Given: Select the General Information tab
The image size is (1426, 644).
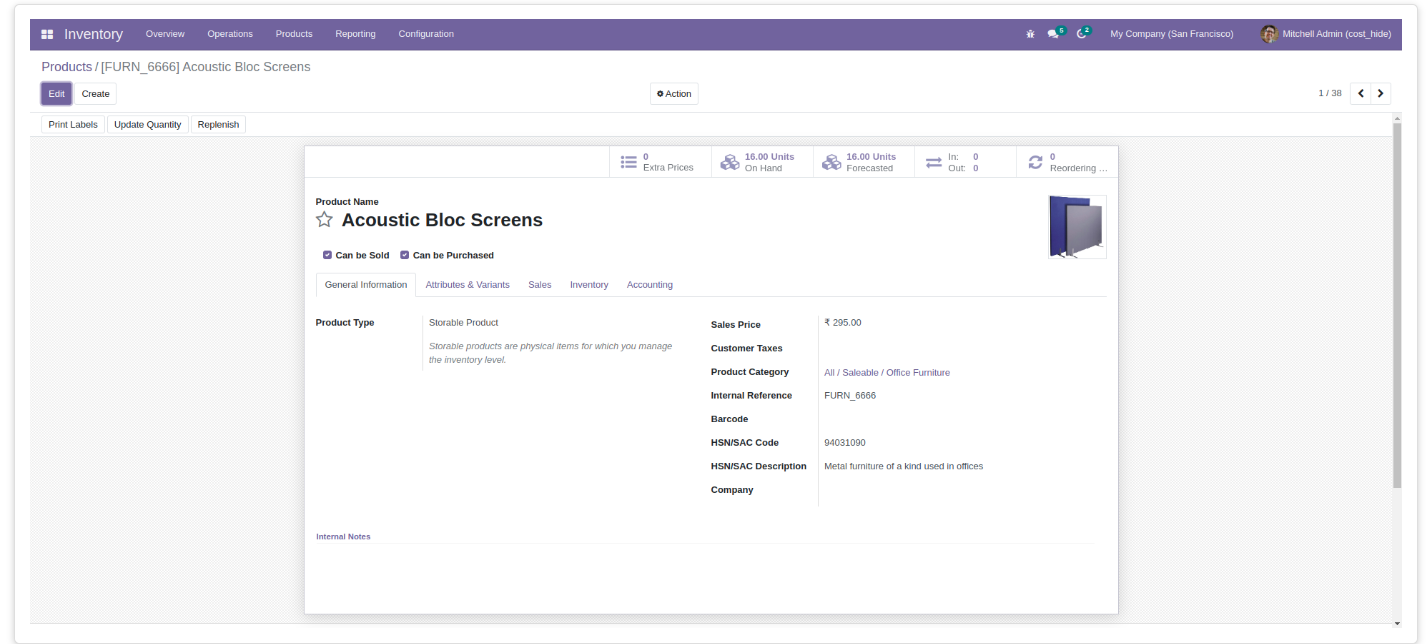Looking at the screenshot, I should 366,285.
